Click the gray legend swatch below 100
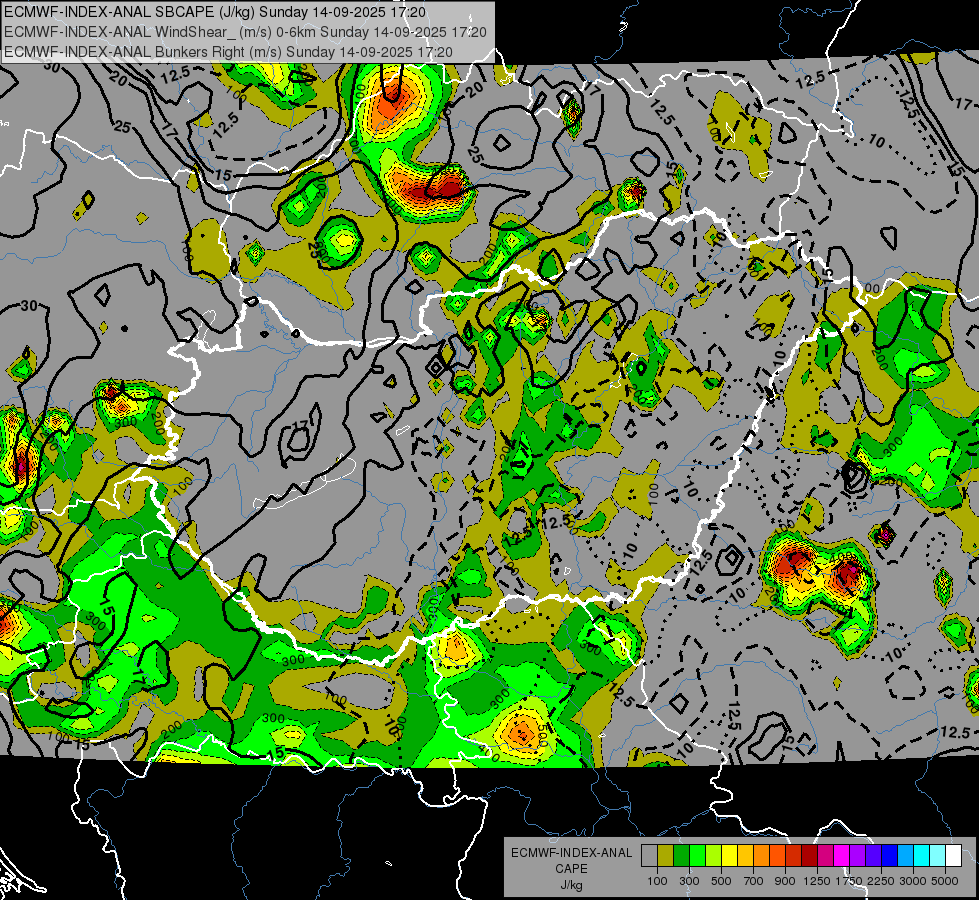This screenshot has width=979, height=900. [649, 856]
